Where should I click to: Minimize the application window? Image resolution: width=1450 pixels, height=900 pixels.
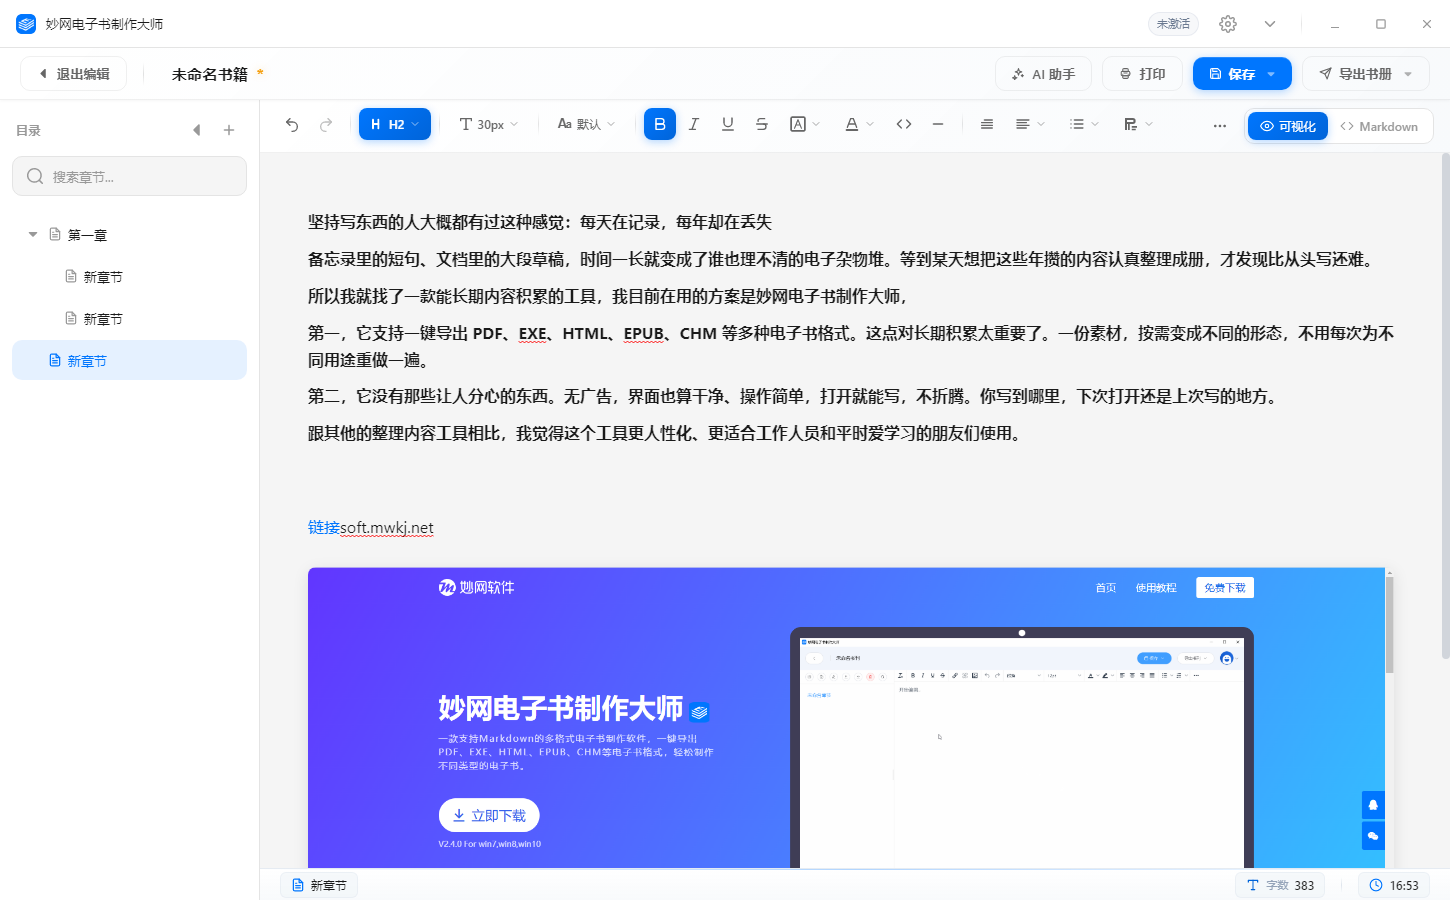click(x=1335, y=24)
